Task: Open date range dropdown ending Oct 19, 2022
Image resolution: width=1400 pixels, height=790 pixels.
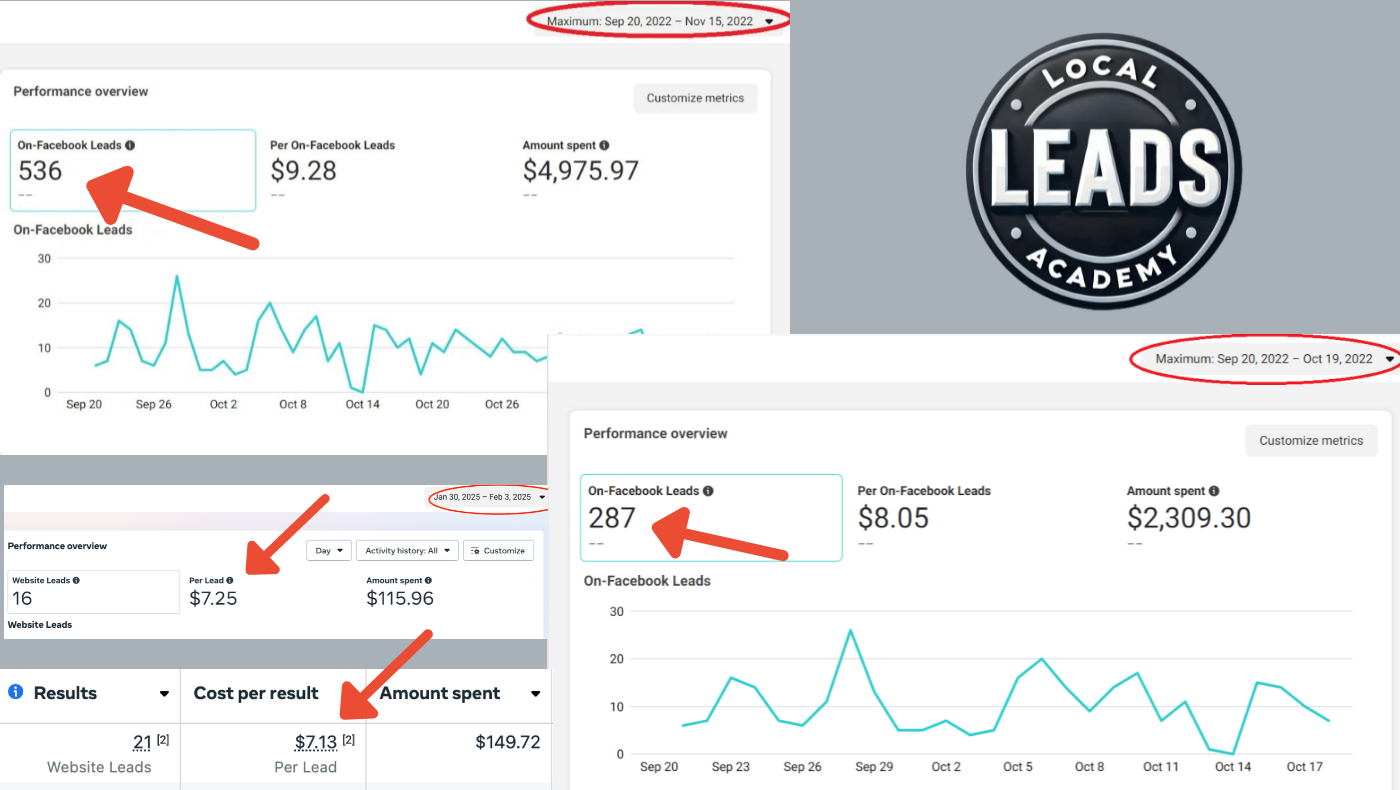Action: [x=1275, y=358]
